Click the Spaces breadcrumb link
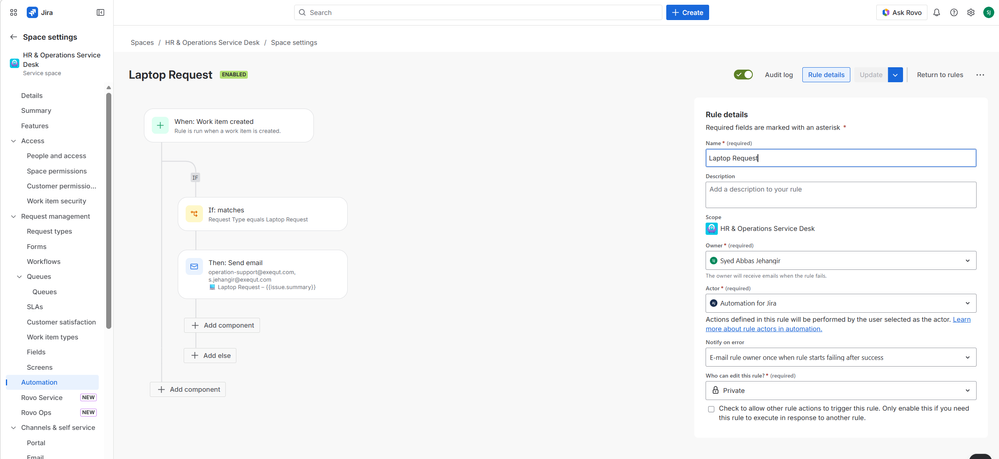Screen dimensions: 999x459 point(142,43)
